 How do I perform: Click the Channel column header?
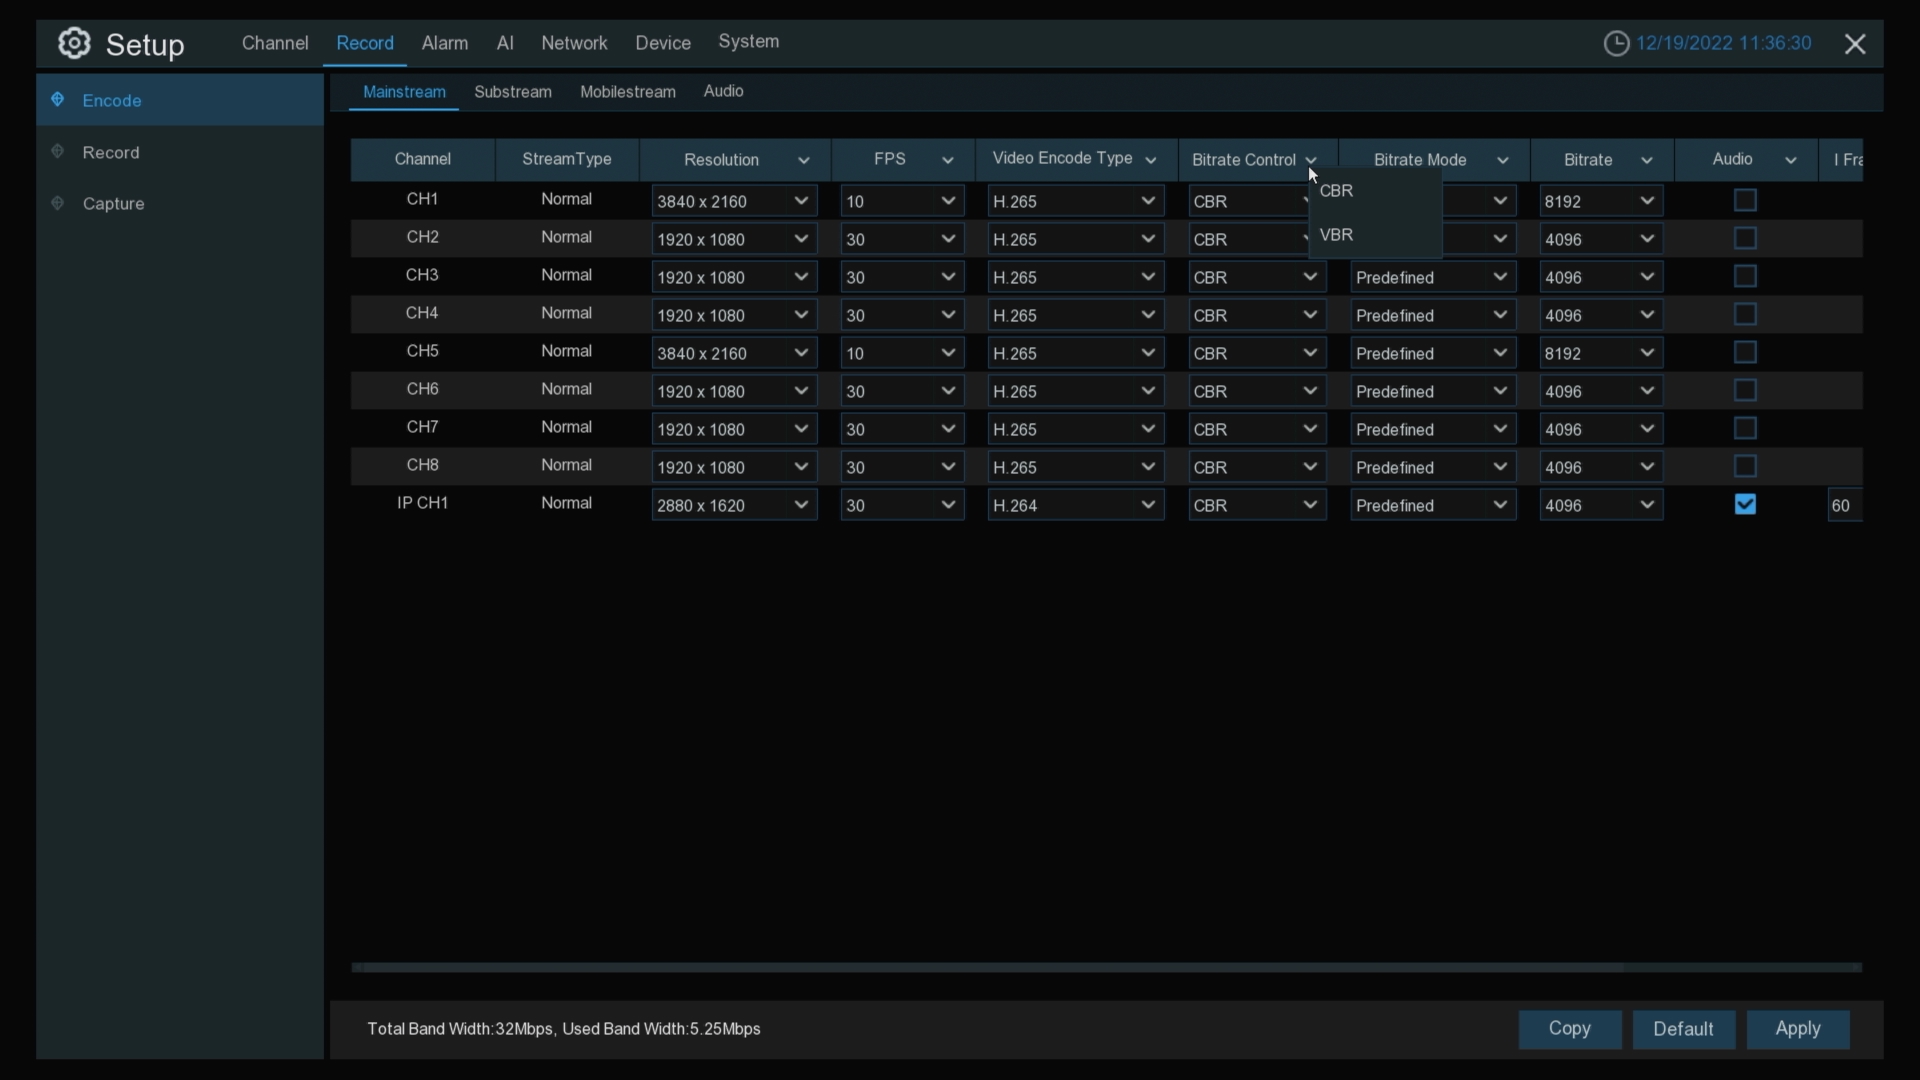point(423,160)
